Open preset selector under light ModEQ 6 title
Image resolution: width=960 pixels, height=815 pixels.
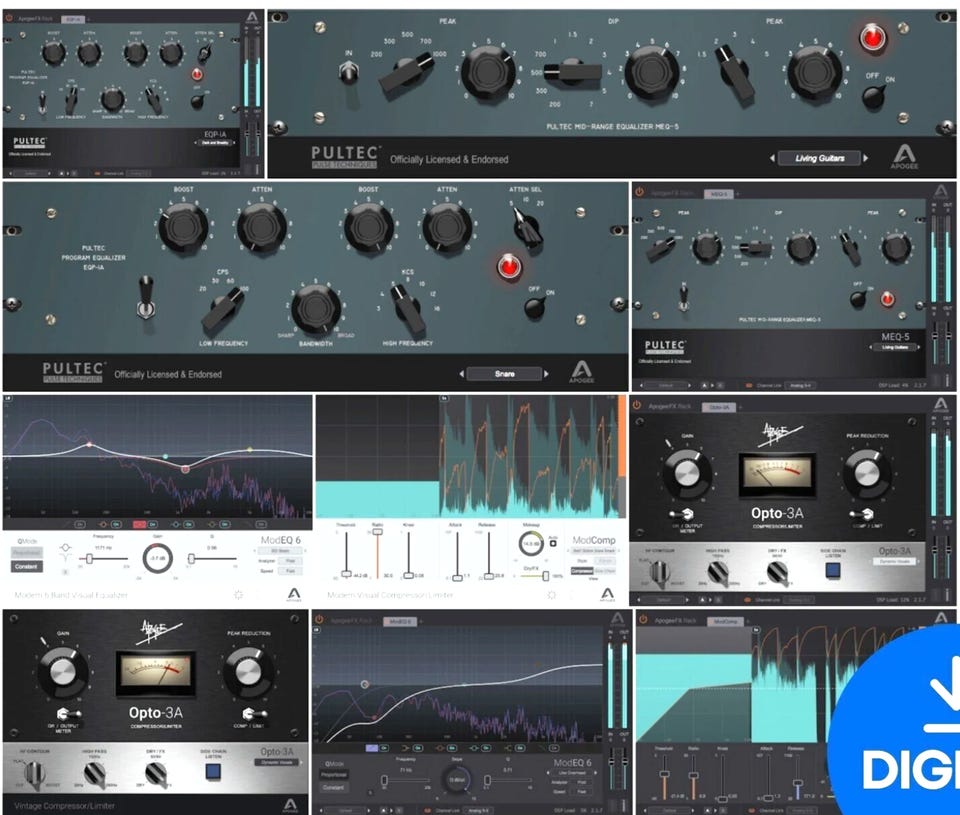coord(280,551)
